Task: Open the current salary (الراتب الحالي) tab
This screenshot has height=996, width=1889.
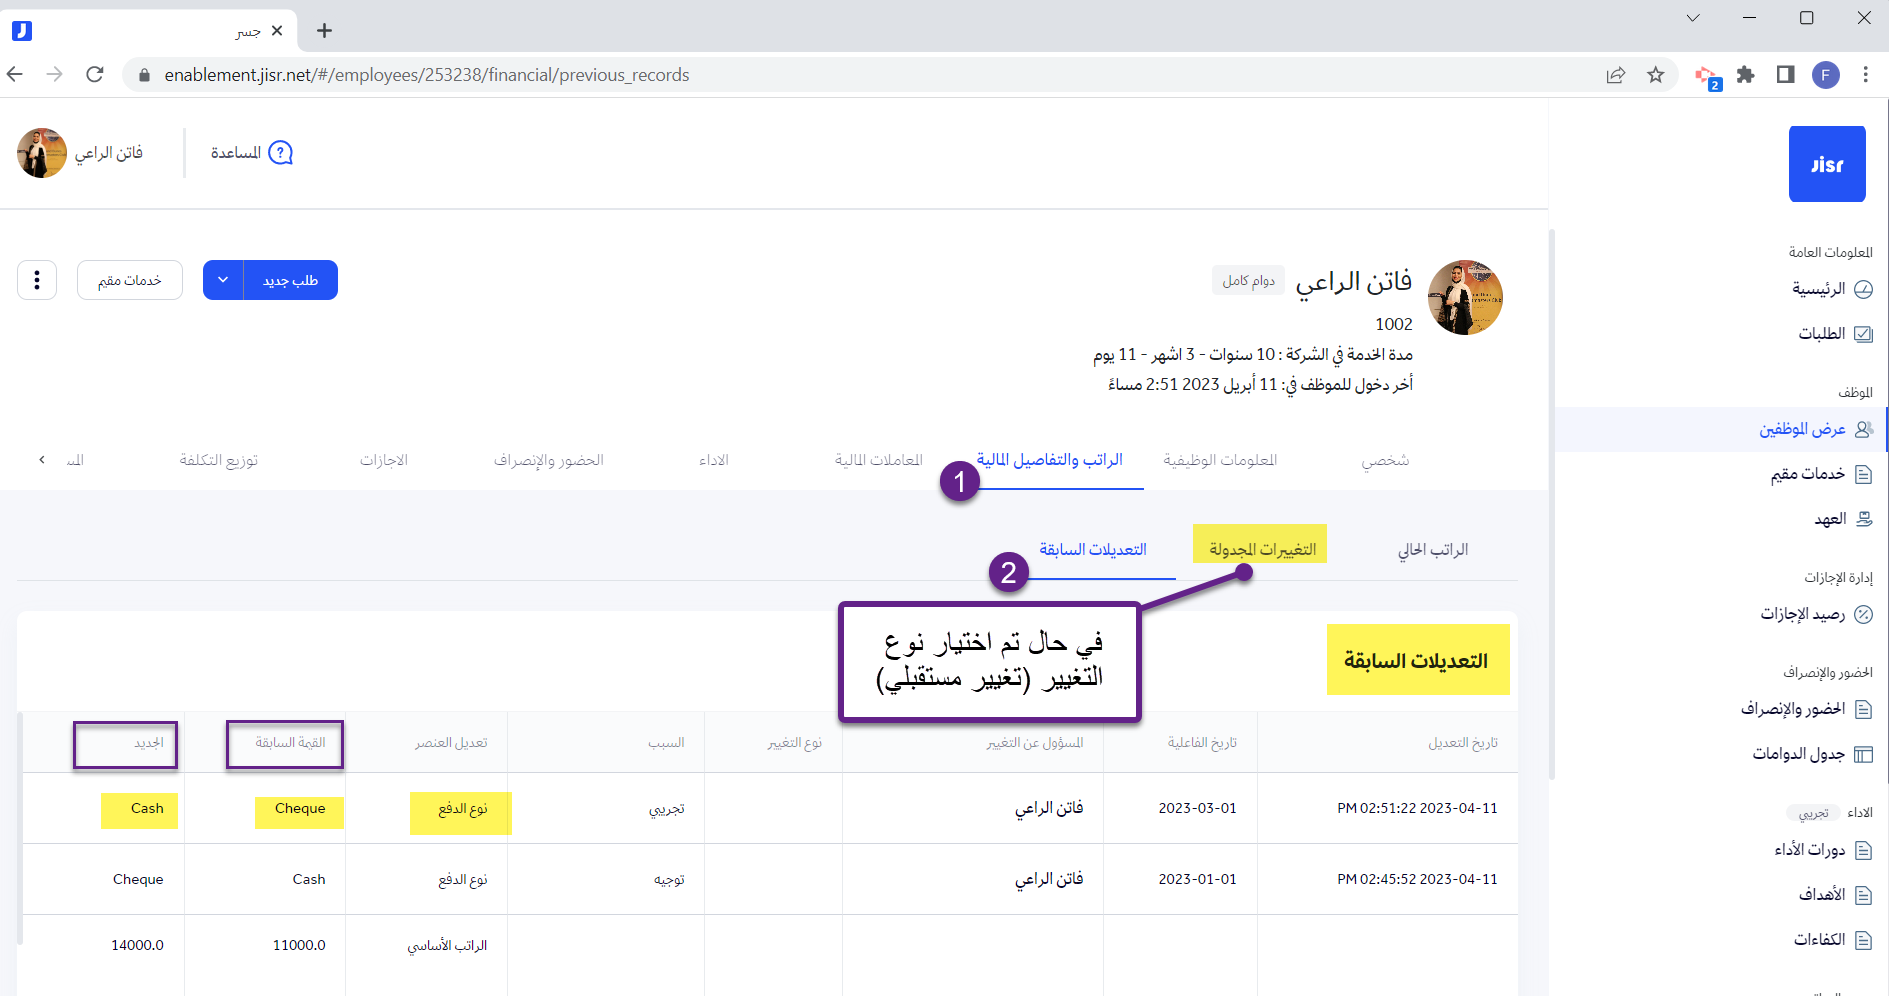Action: click(x=1432, y=549)
